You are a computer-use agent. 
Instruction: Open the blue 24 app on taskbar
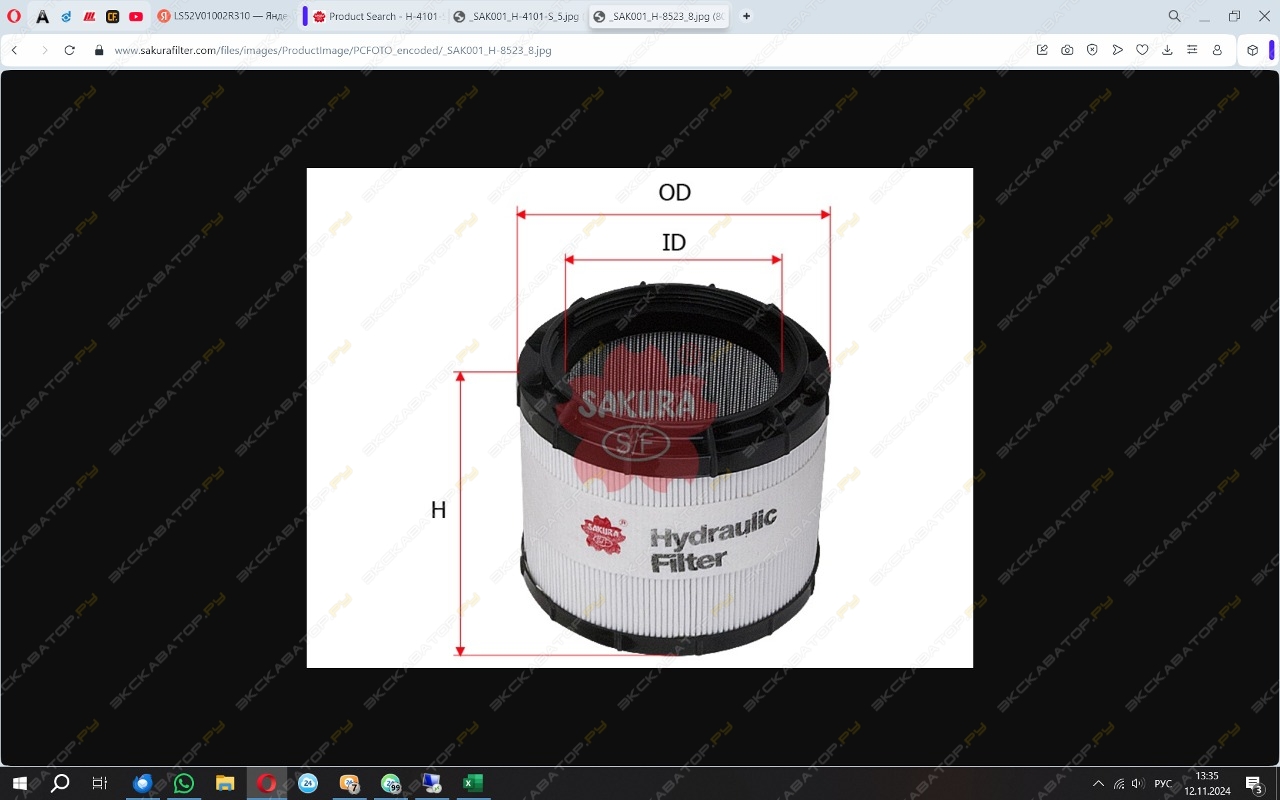[x=308, y=783]
